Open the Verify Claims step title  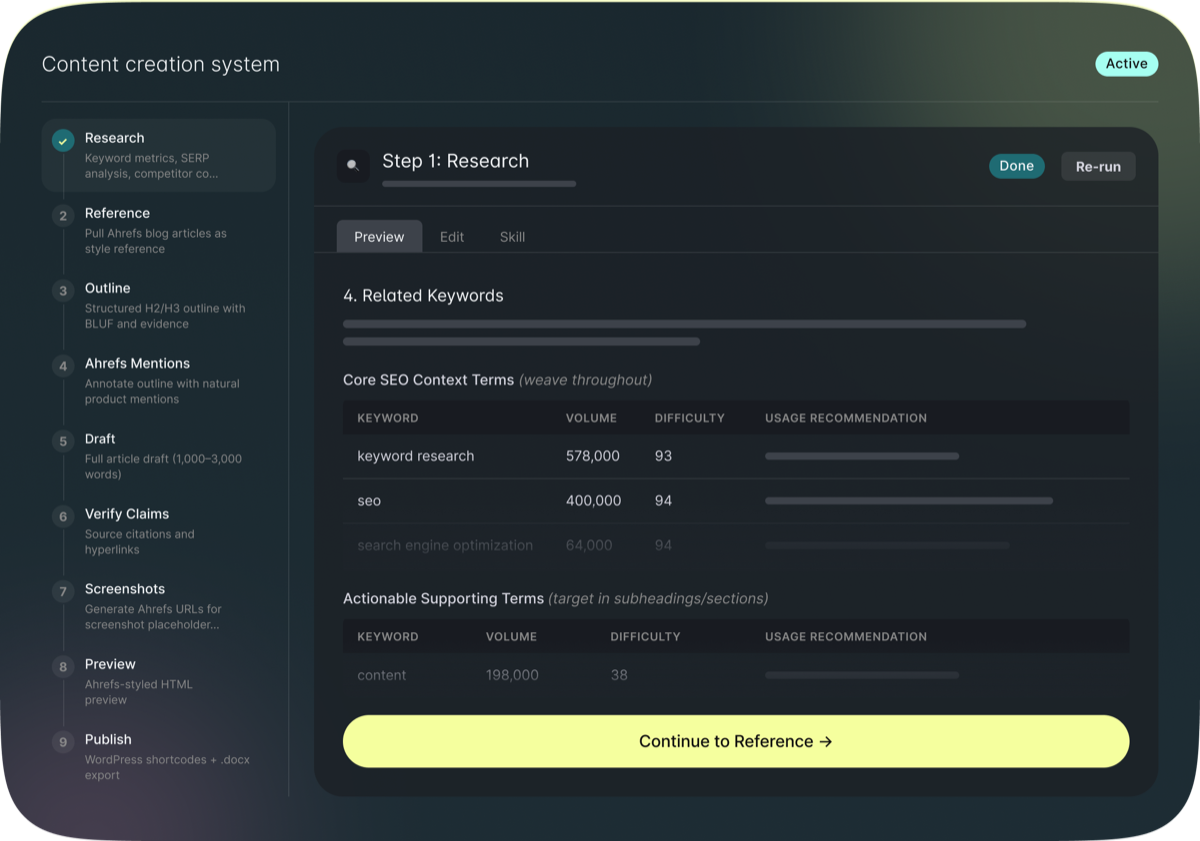click(127, 514)
